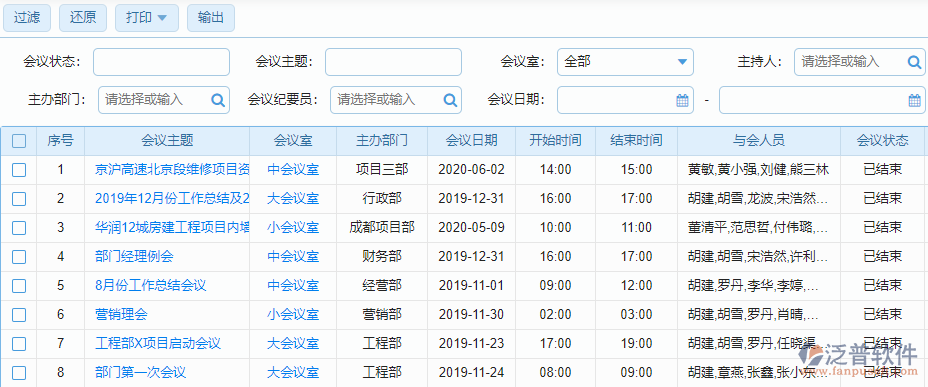Sort by 开始时间 column header
The image size is (928, 387).
[555, 141]
